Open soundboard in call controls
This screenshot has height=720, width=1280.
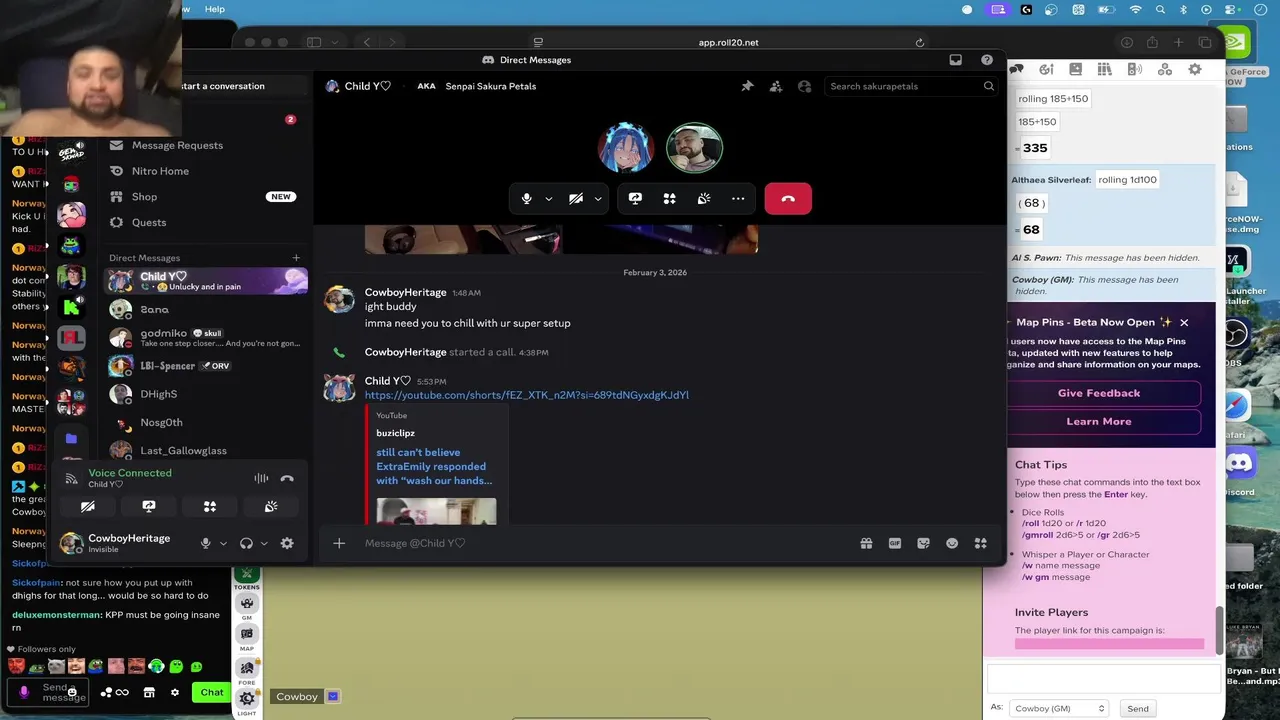(704, 199)
